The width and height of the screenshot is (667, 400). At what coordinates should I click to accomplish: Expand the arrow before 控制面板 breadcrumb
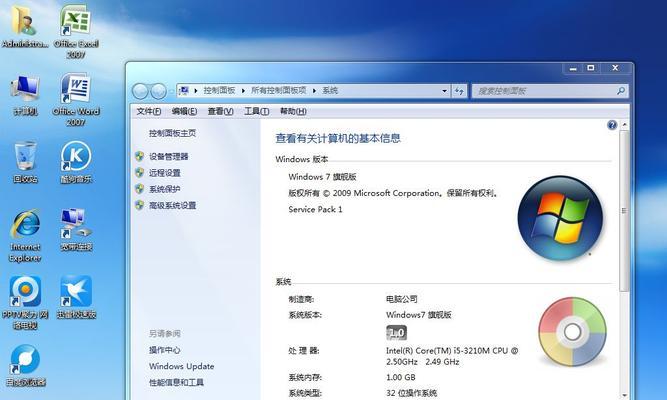196,91
